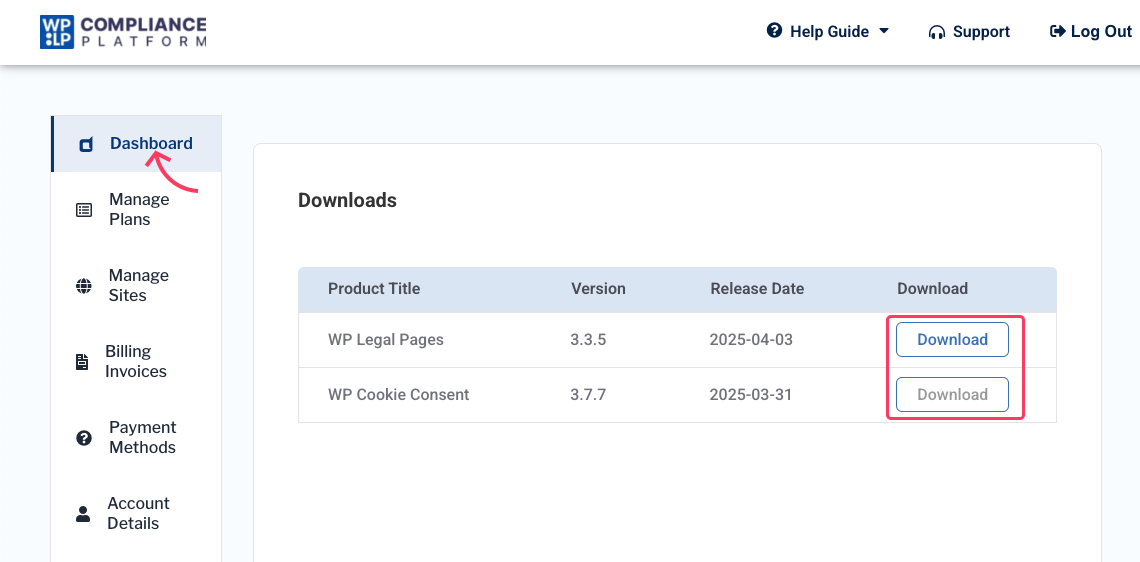
Task: Open Manage Sites in the sidebar
Action: click(x=137, y=286)
